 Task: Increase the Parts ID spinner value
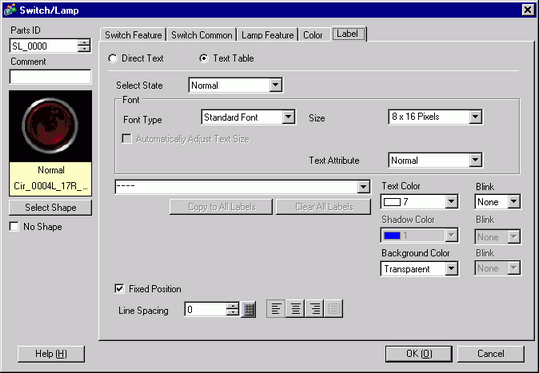(x=84, y=42)
